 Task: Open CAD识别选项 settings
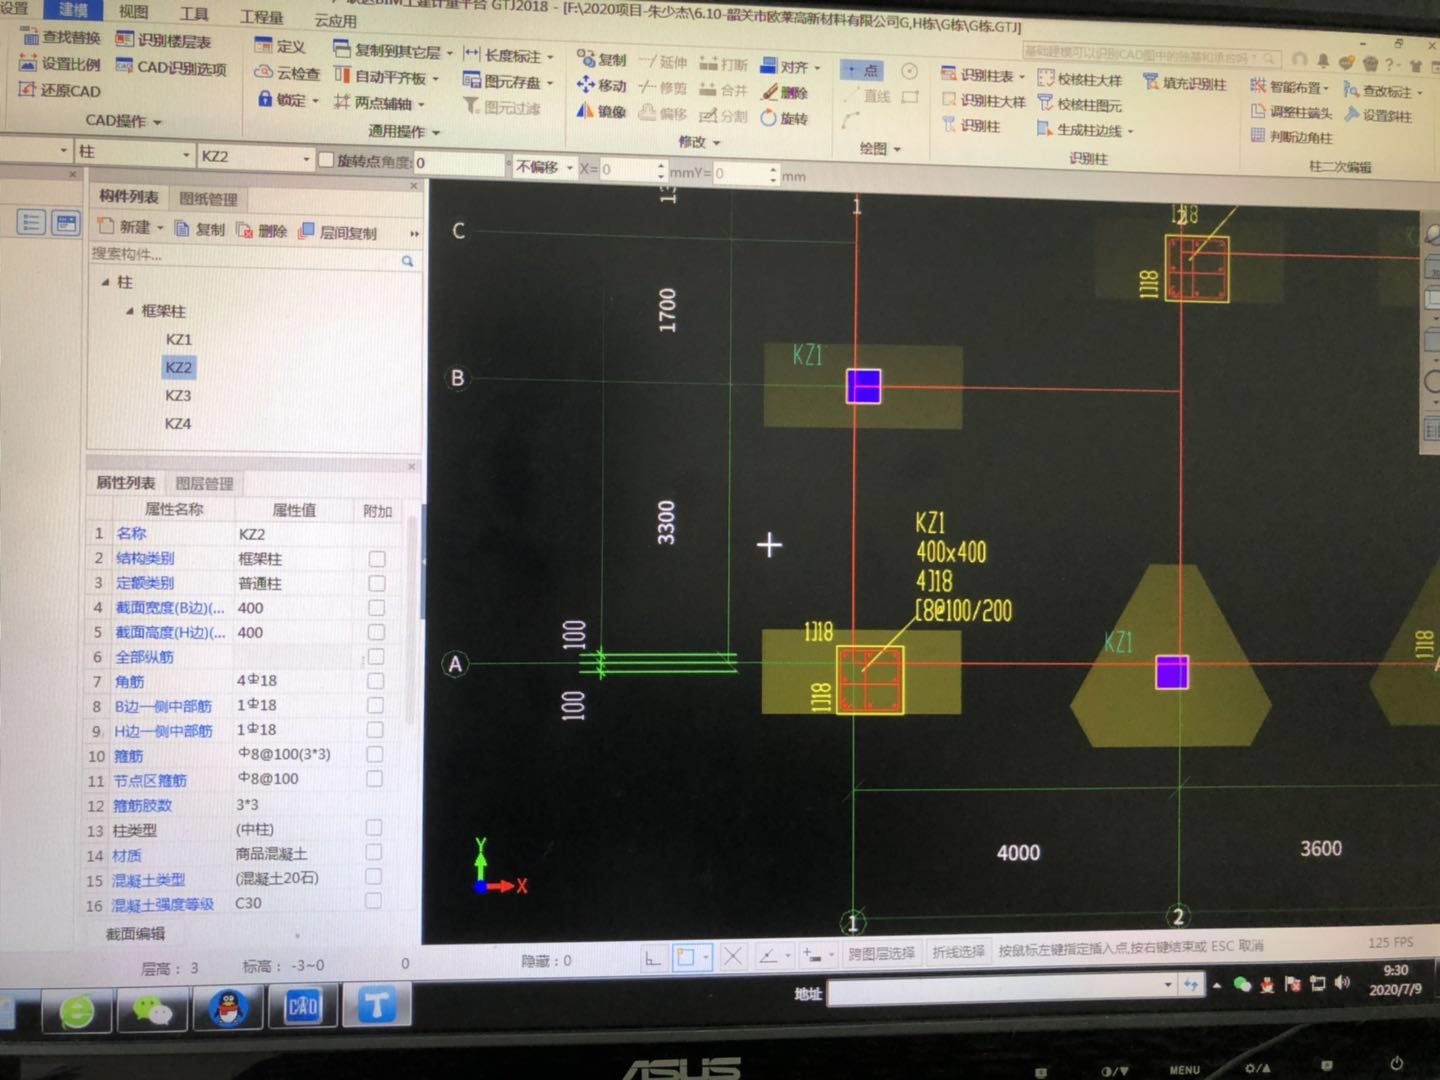(x=171, y=67)
